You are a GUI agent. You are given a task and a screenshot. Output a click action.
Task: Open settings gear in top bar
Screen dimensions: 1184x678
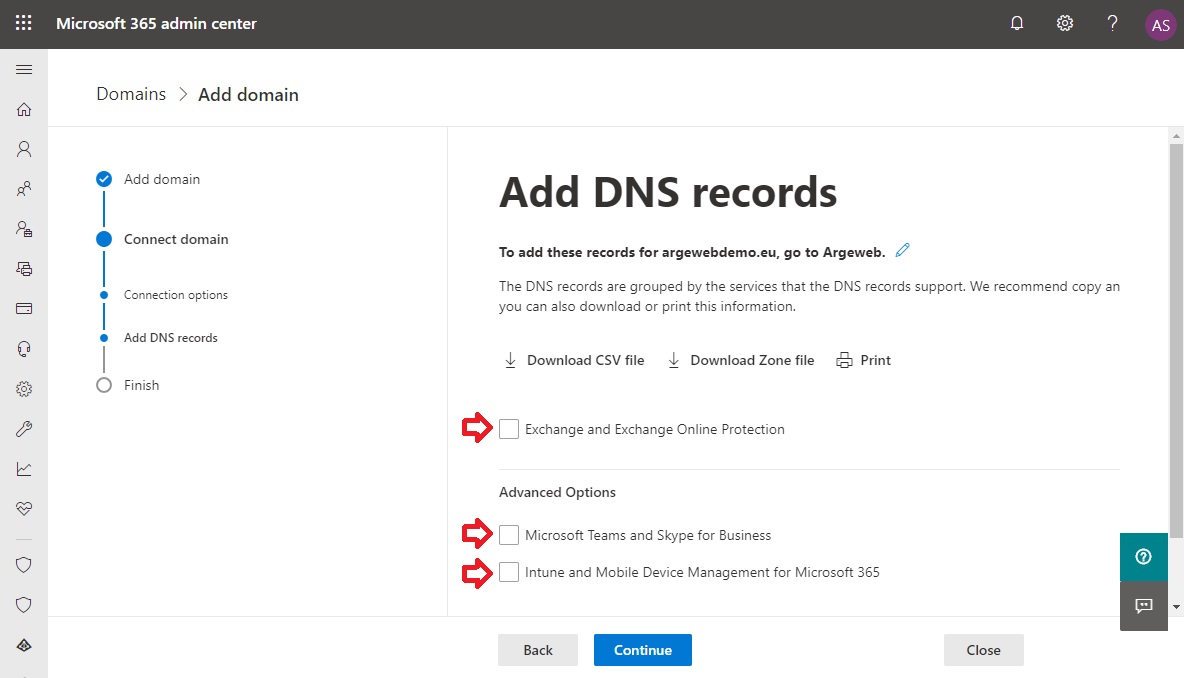(1065, 23)
